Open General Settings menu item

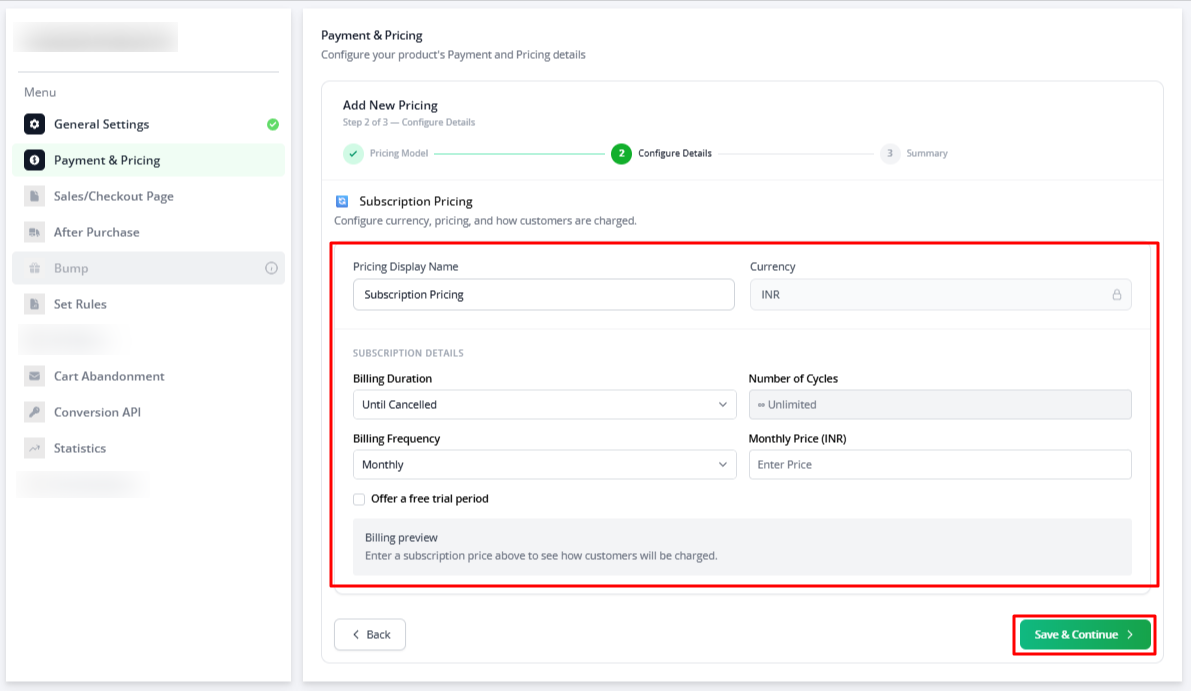pos(149,124)
